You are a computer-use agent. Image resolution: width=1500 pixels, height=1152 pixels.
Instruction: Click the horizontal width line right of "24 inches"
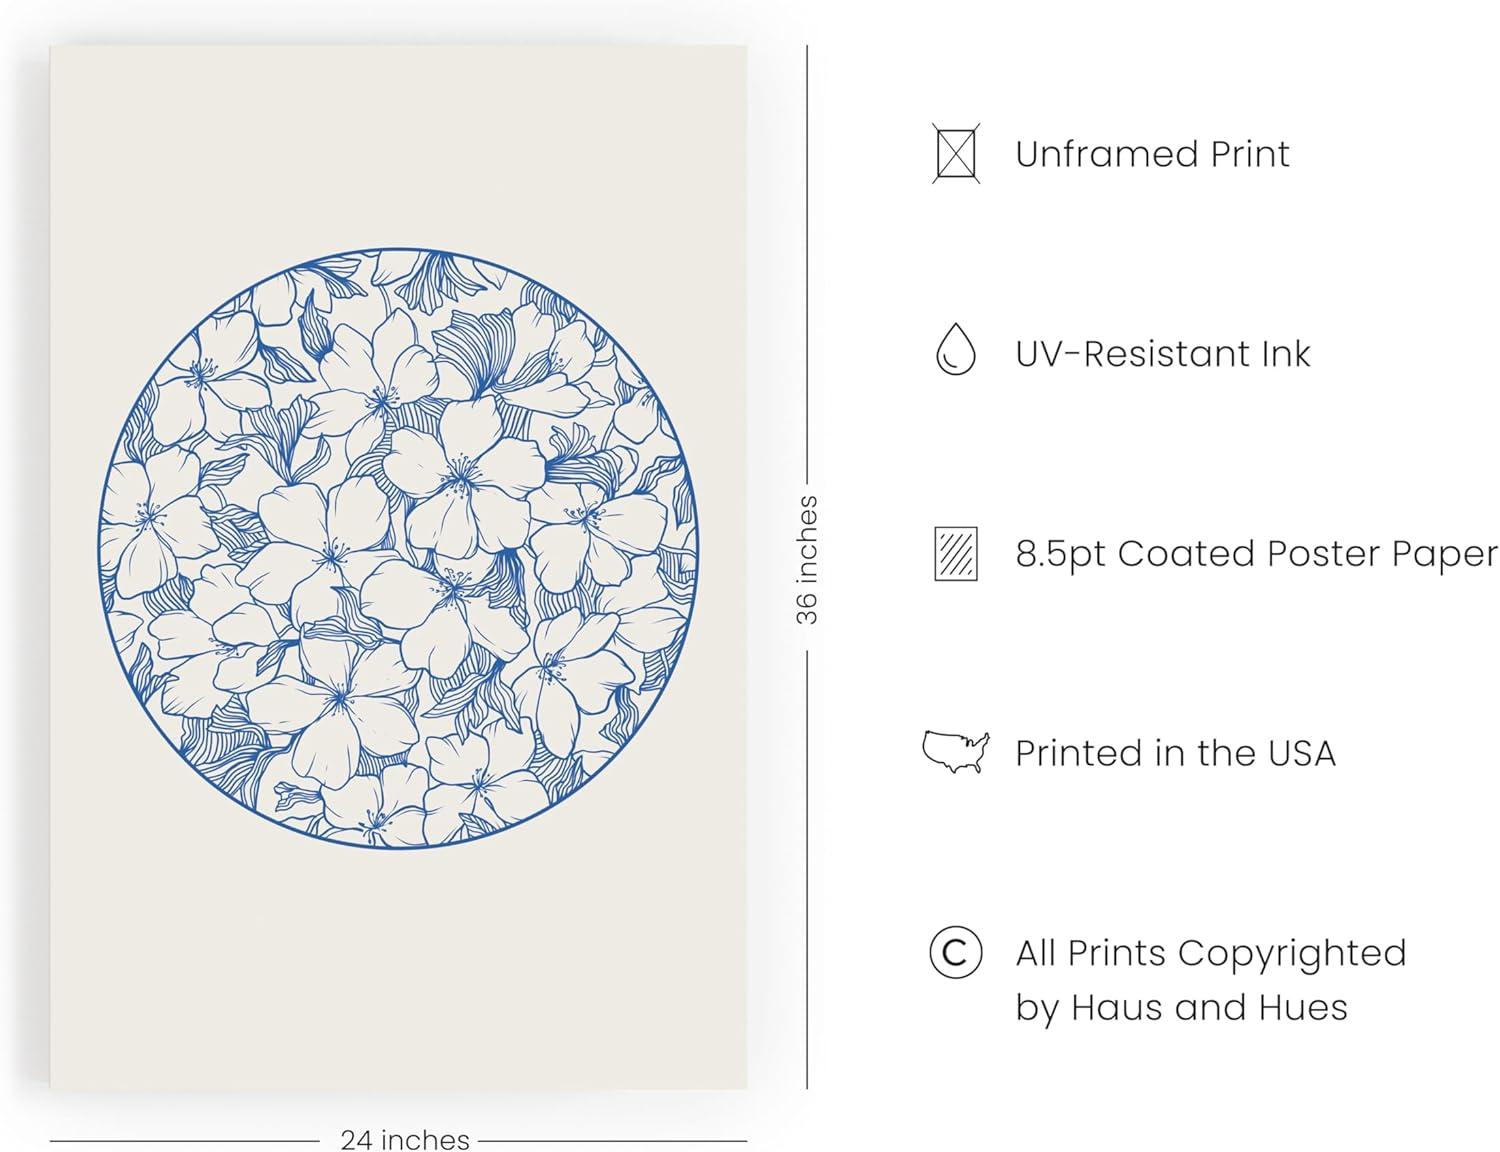tap(612, 1140)
